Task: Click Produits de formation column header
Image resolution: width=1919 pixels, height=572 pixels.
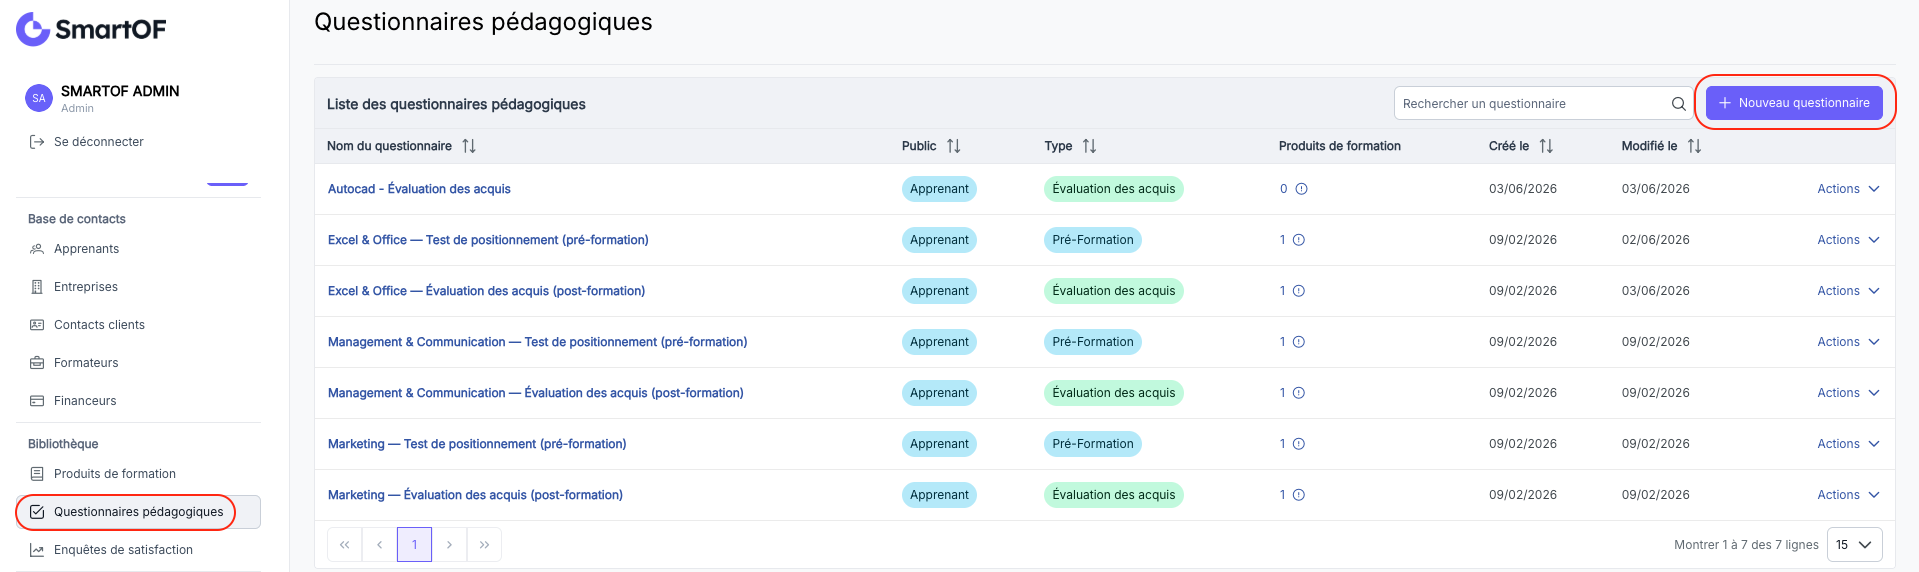Action: coord(1340,146)
